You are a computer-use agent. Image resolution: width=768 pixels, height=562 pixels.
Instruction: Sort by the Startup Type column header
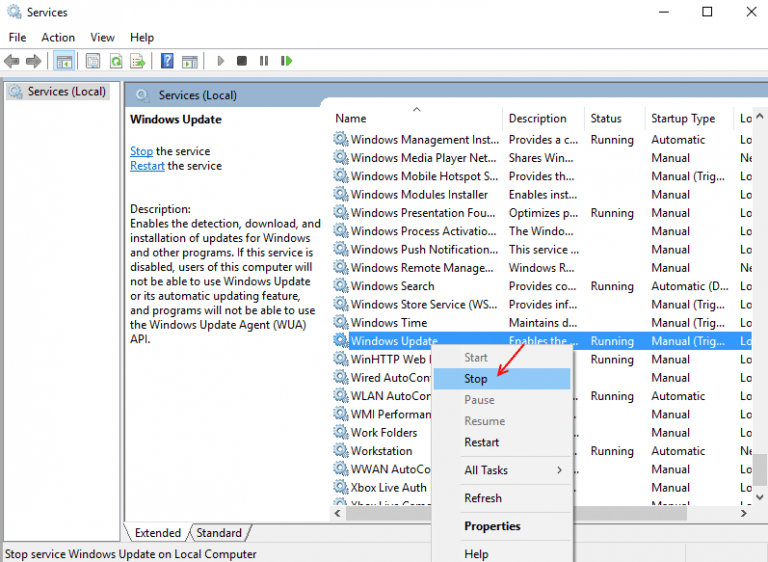(x=689, y=118)
